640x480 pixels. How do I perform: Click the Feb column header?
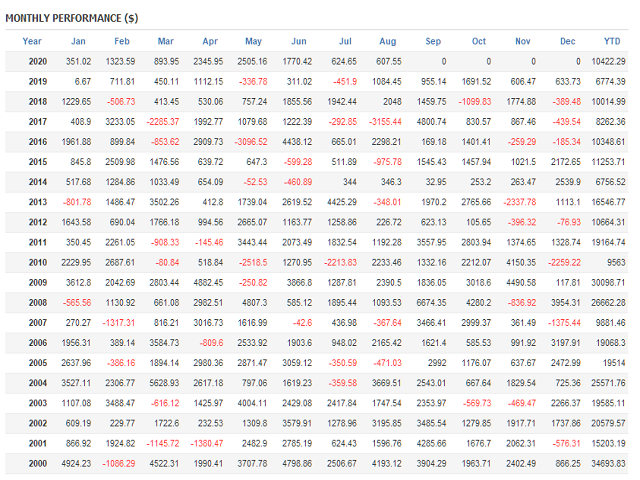click(122, 41)
